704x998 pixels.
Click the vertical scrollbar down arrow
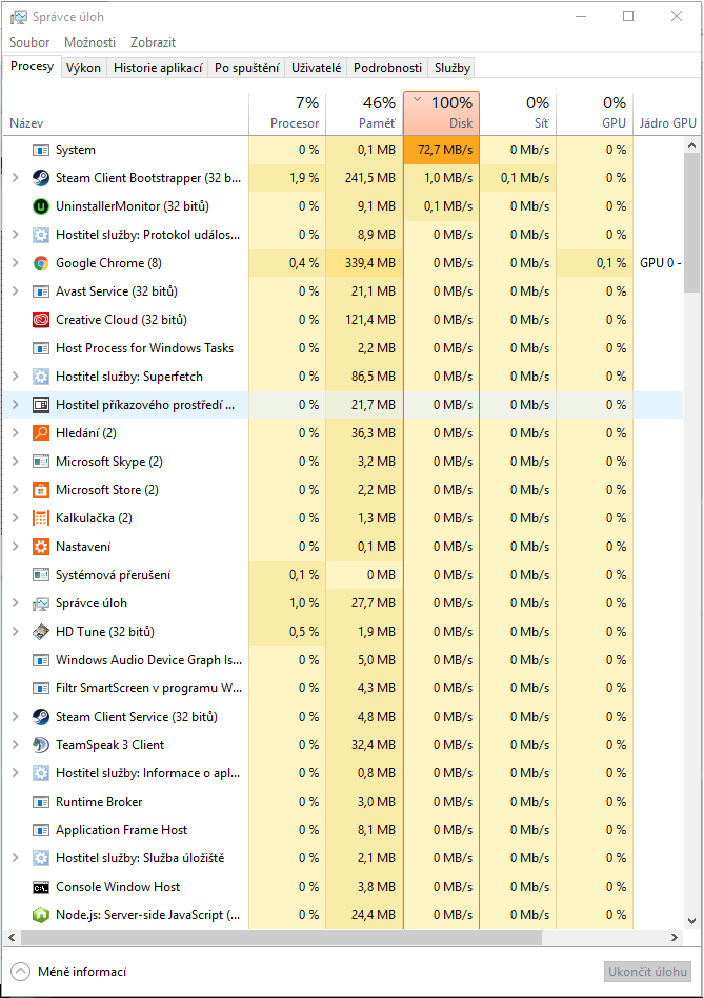692,921
